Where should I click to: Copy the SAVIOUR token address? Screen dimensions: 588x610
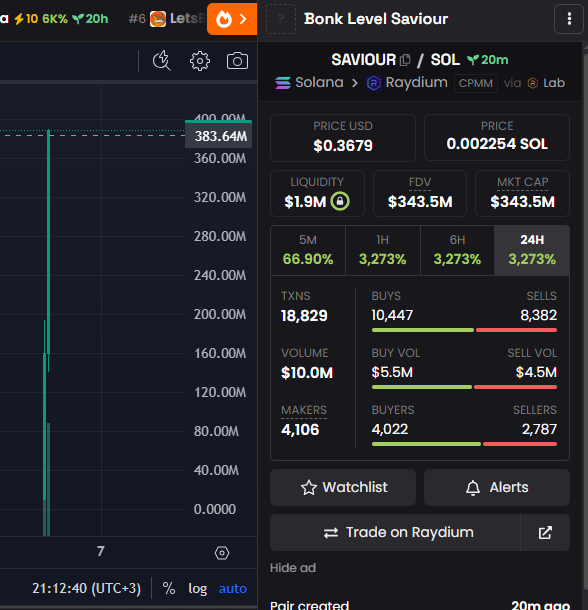(x=405, y=60)
